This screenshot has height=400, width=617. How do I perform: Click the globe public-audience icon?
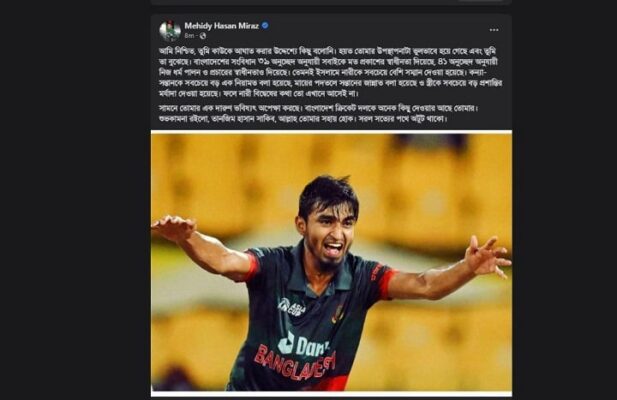click(203, 36)
